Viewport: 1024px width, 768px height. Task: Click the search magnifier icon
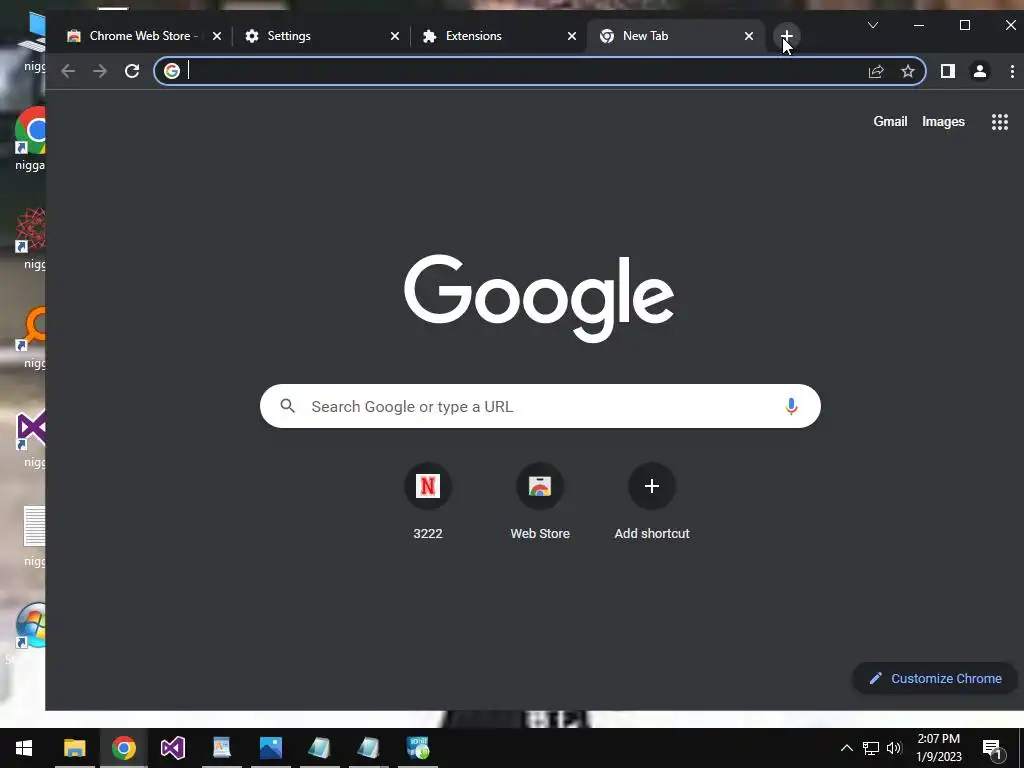(287, 406)
